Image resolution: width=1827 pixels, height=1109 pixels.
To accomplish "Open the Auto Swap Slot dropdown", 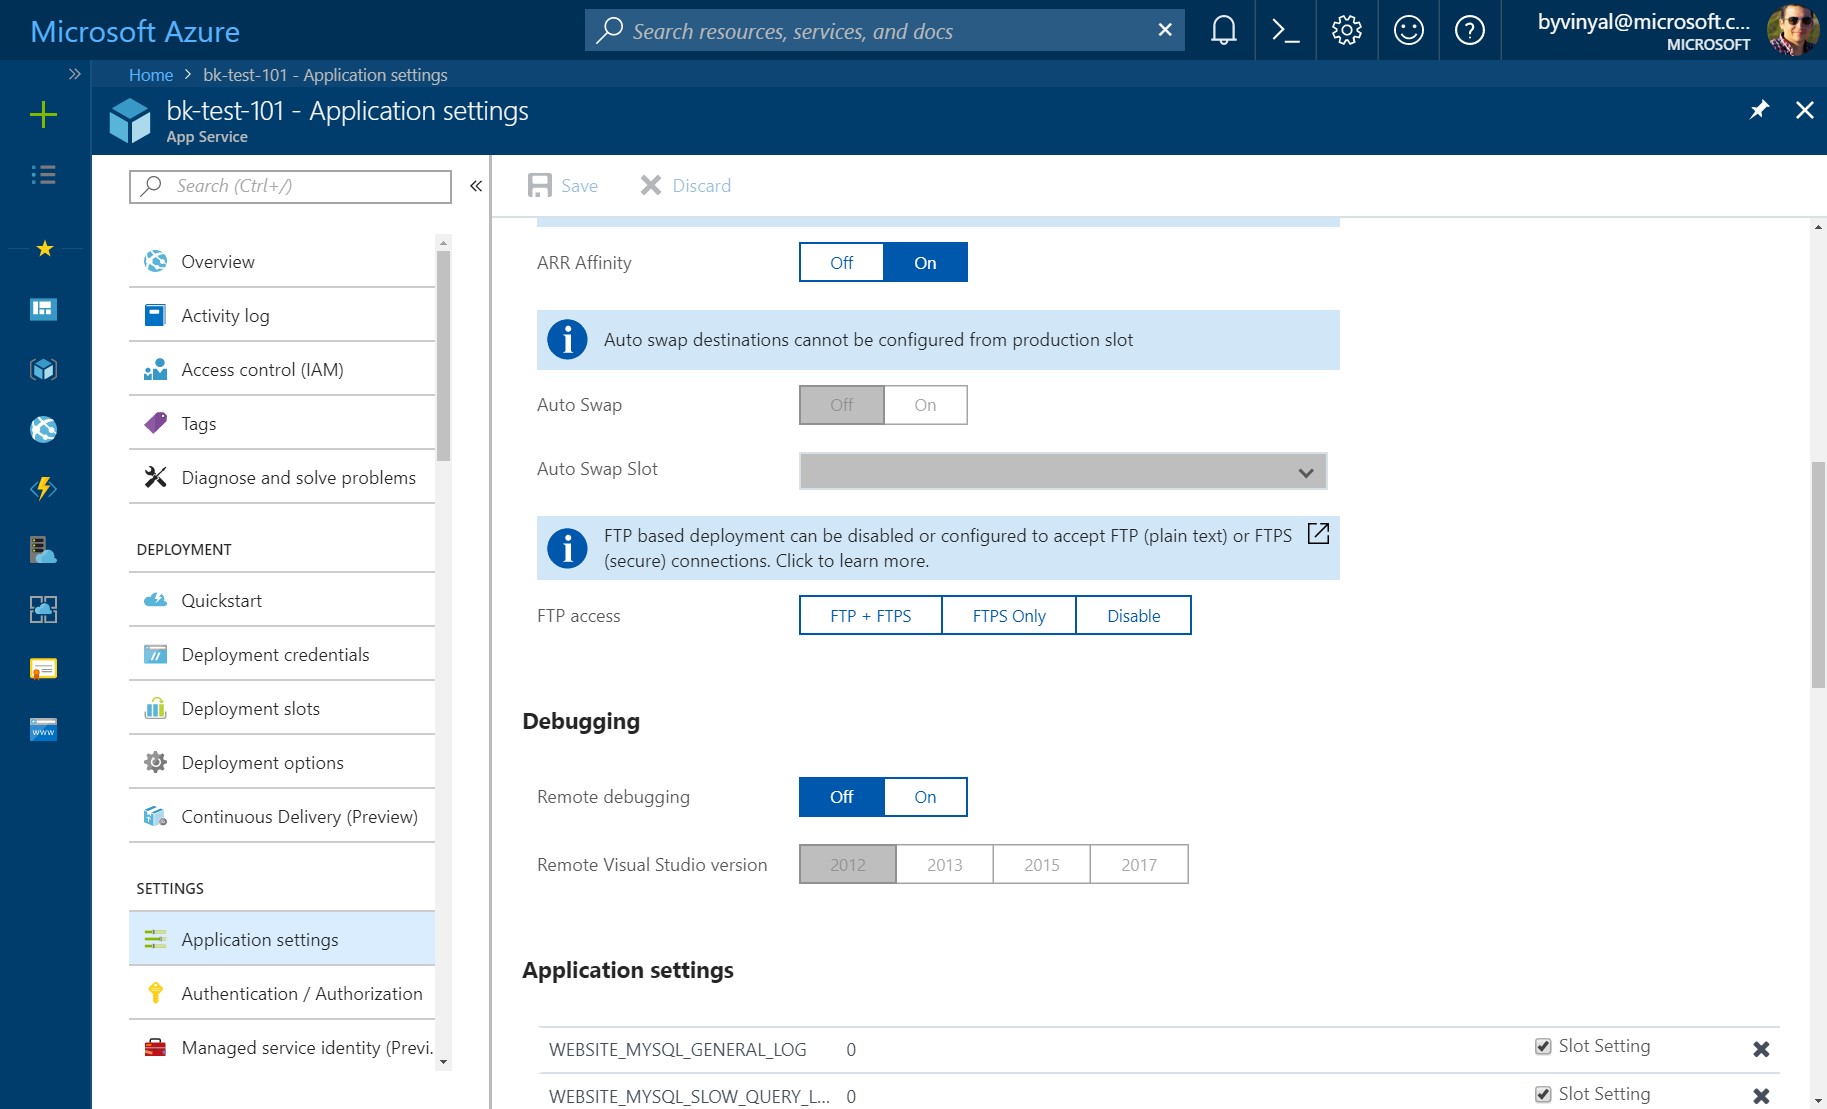I will click(1062, 471).
